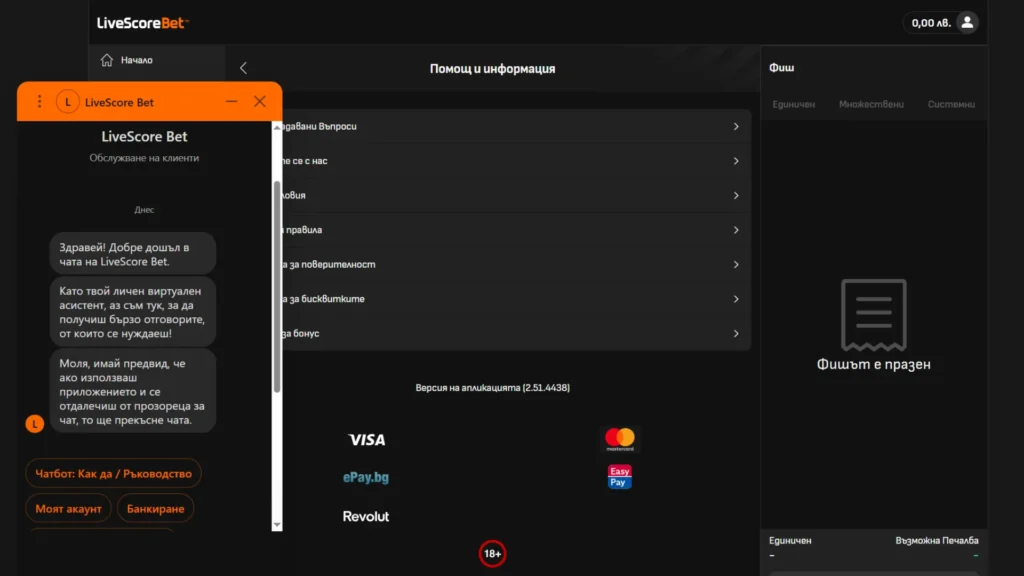
Task: Select the Множествени bet slip tab
Action: point(871,104)
